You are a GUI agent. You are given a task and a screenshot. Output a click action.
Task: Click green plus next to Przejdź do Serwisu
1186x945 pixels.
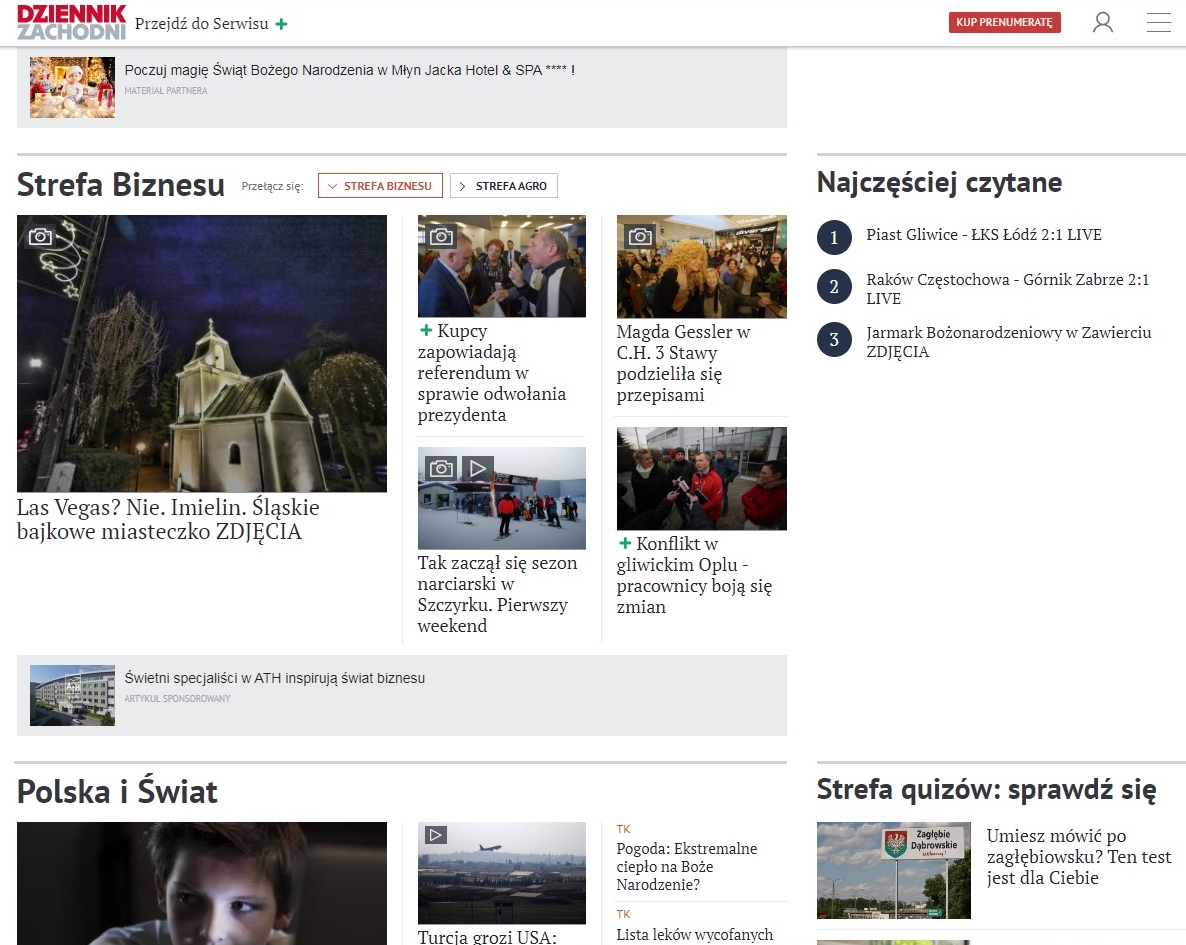282,24
